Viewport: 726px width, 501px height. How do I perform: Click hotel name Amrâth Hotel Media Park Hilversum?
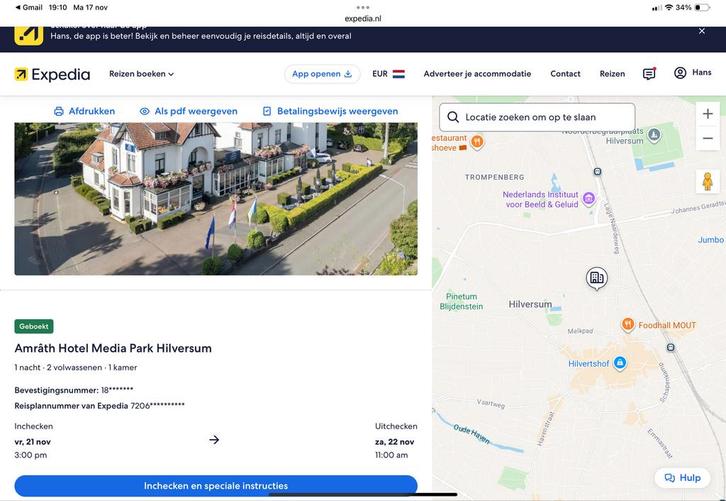pos(113,348)
